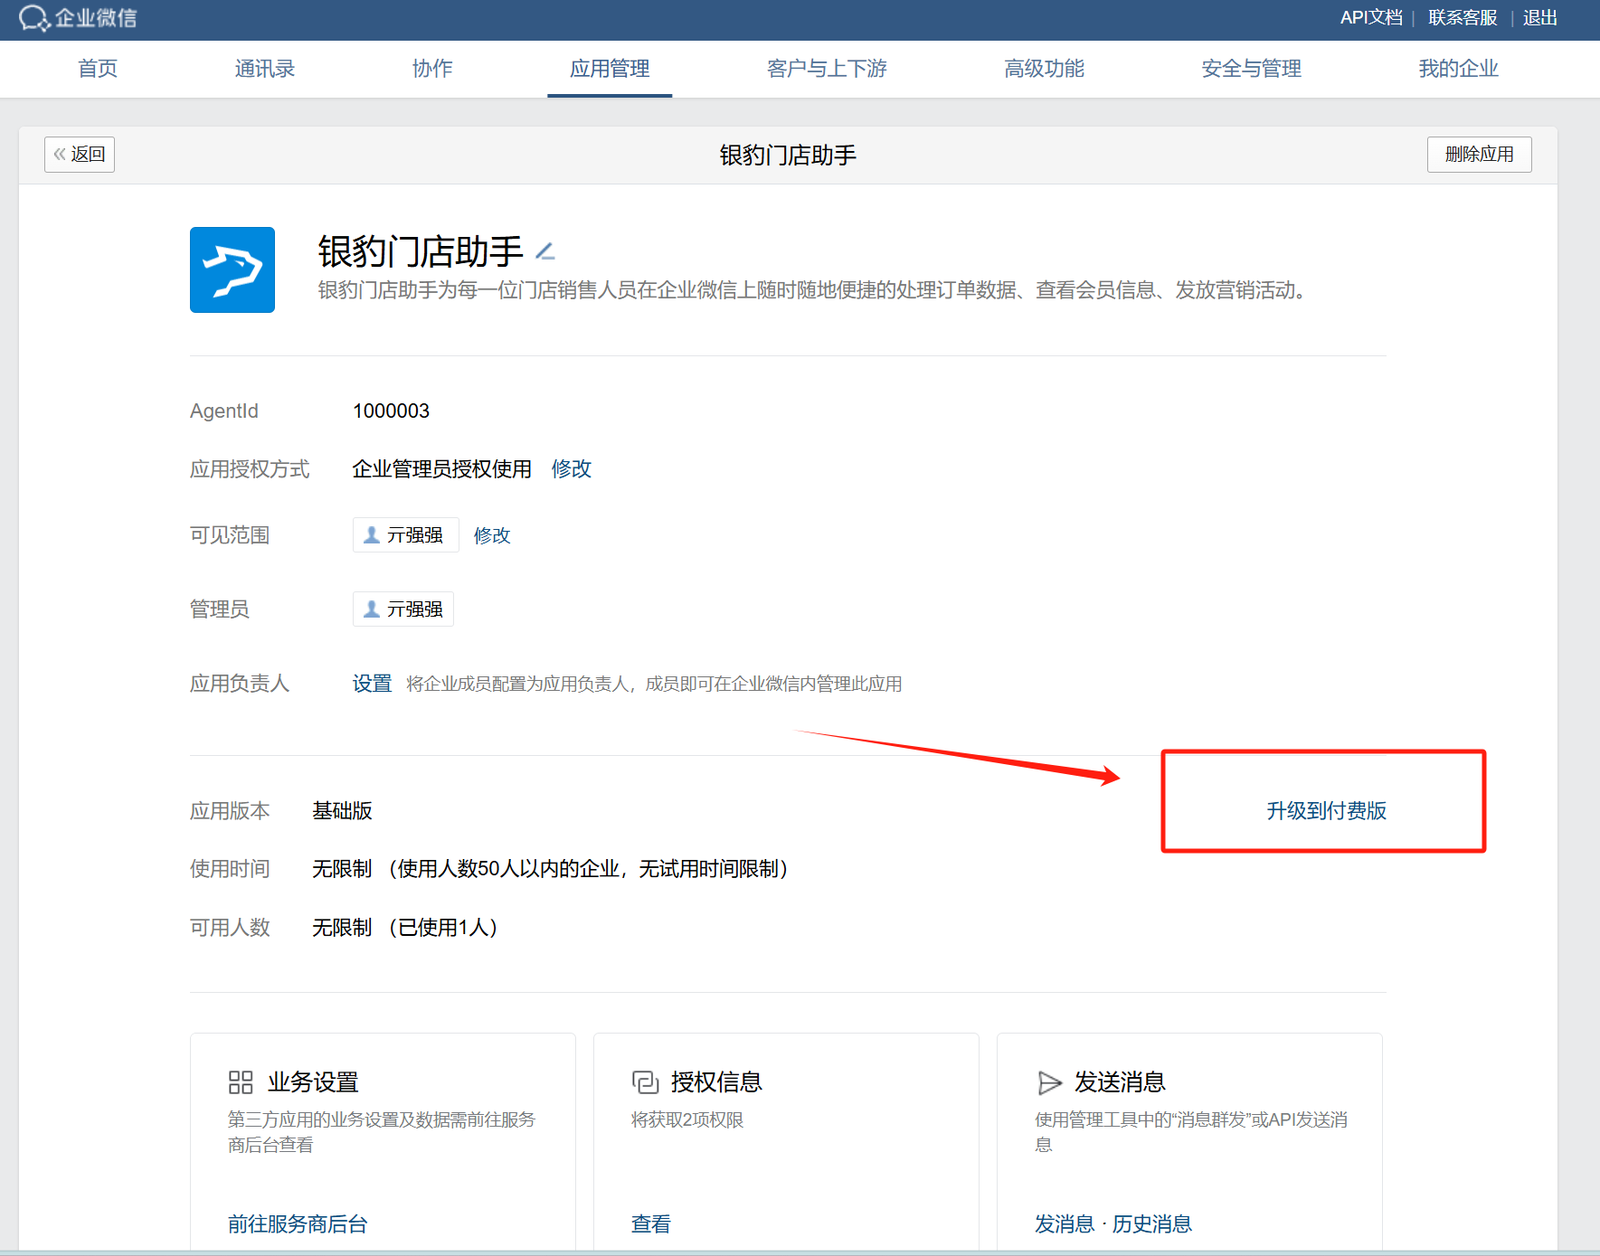Screen dimensions: 1600x1256
Task: Click 修改 next to 可见范围
Action: click(x=492, y=535)
